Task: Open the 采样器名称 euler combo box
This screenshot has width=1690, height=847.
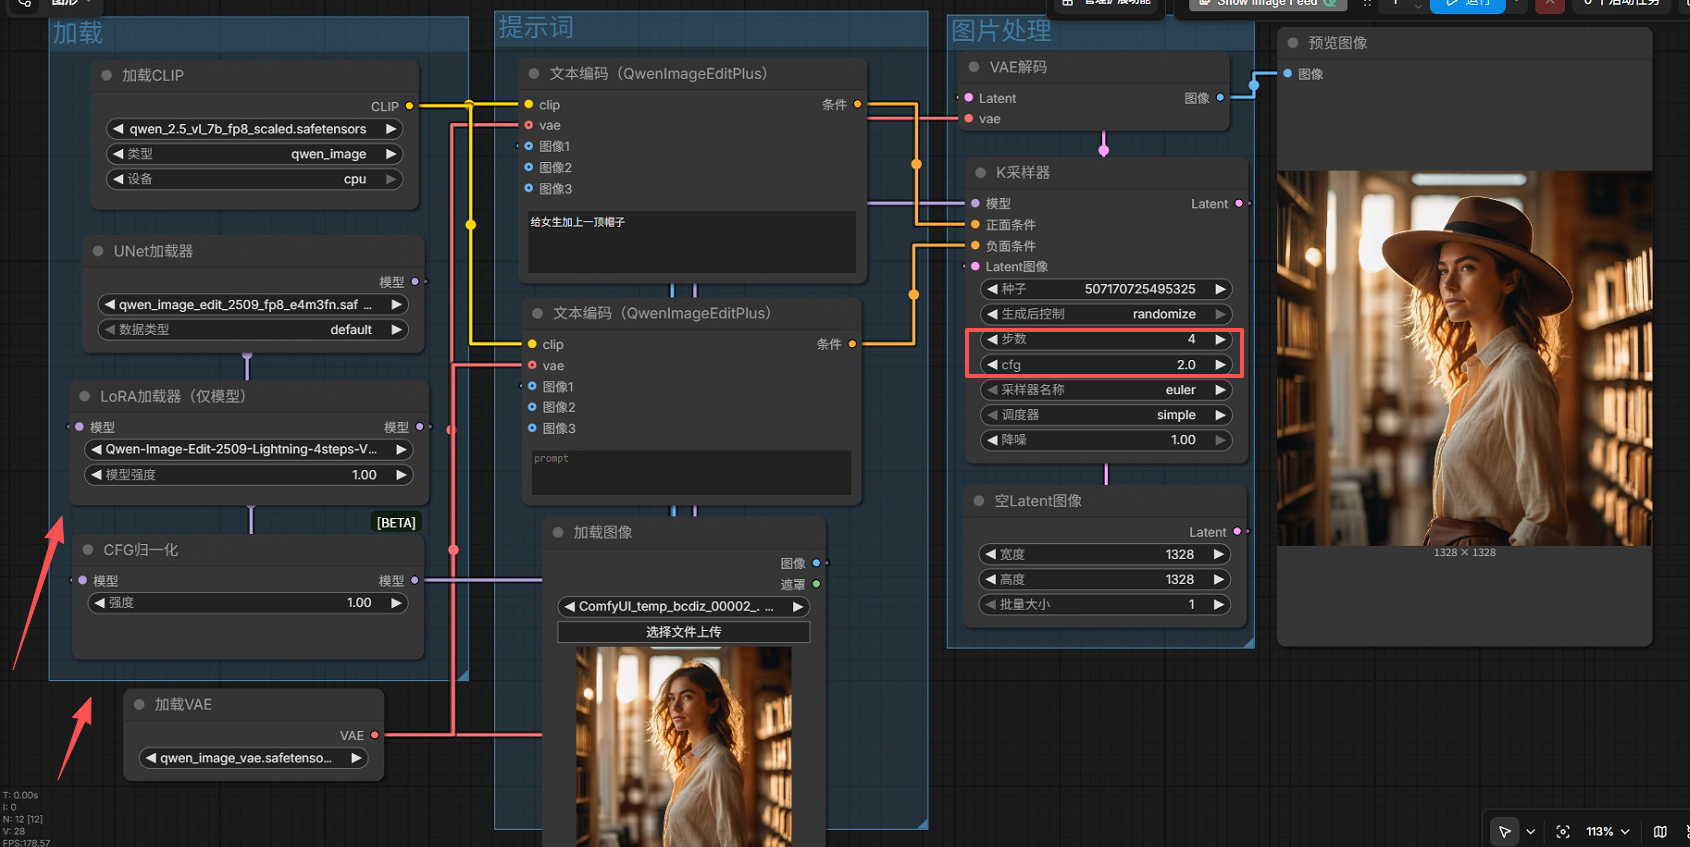Action: point(1106,390)
